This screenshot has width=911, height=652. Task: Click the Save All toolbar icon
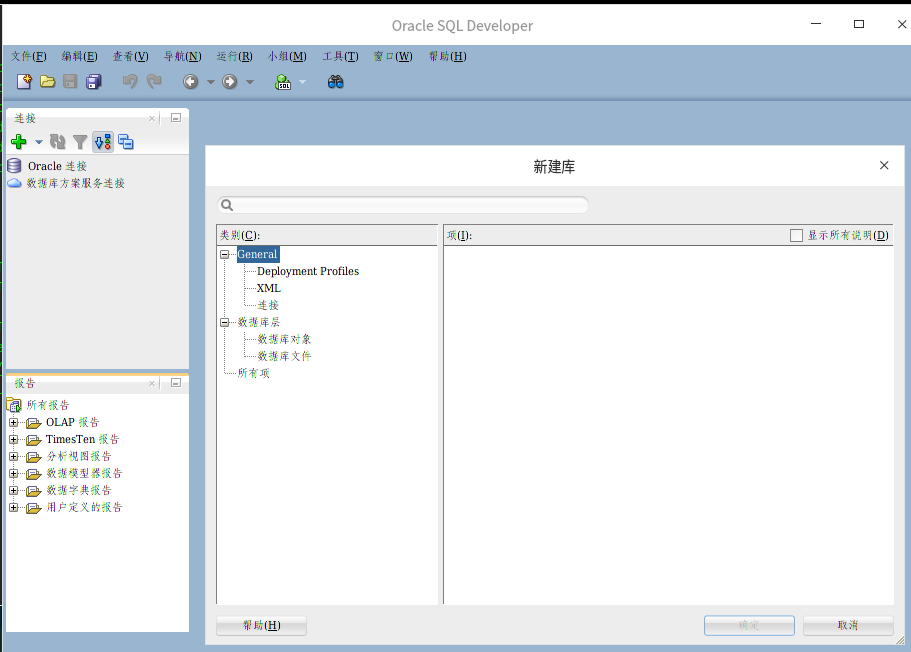point(94,82)
